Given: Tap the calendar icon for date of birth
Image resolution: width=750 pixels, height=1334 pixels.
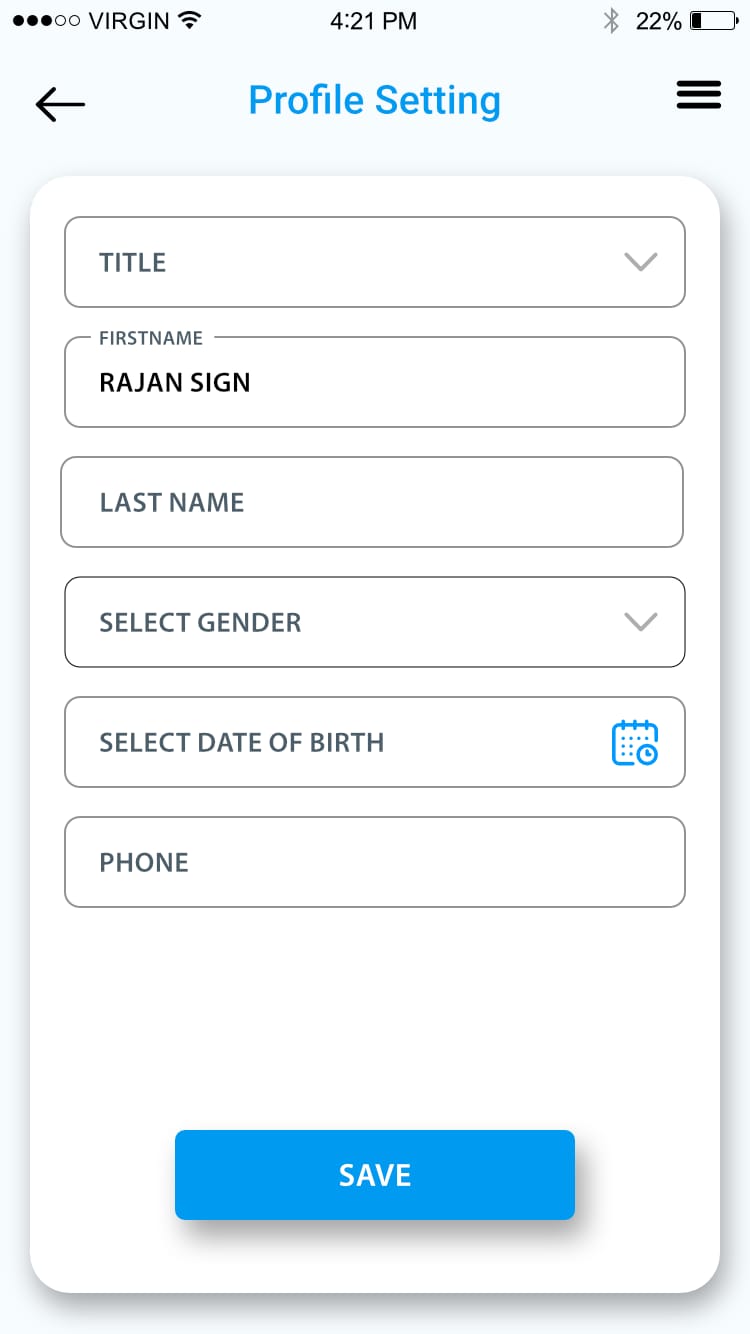Looking at the screenshot, I should tap(636, 742).
